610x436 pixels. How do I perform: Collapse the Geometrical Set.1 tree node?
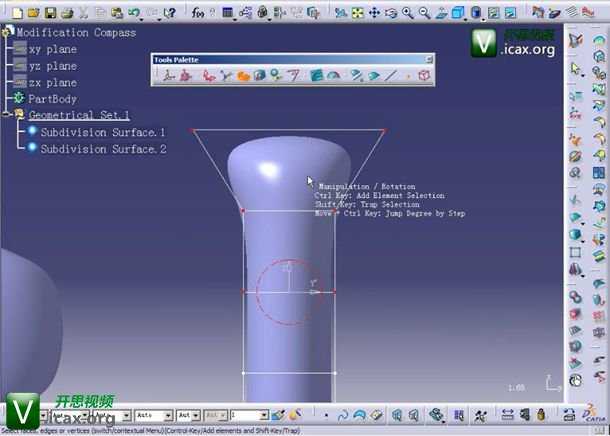[x=6, y=115]
